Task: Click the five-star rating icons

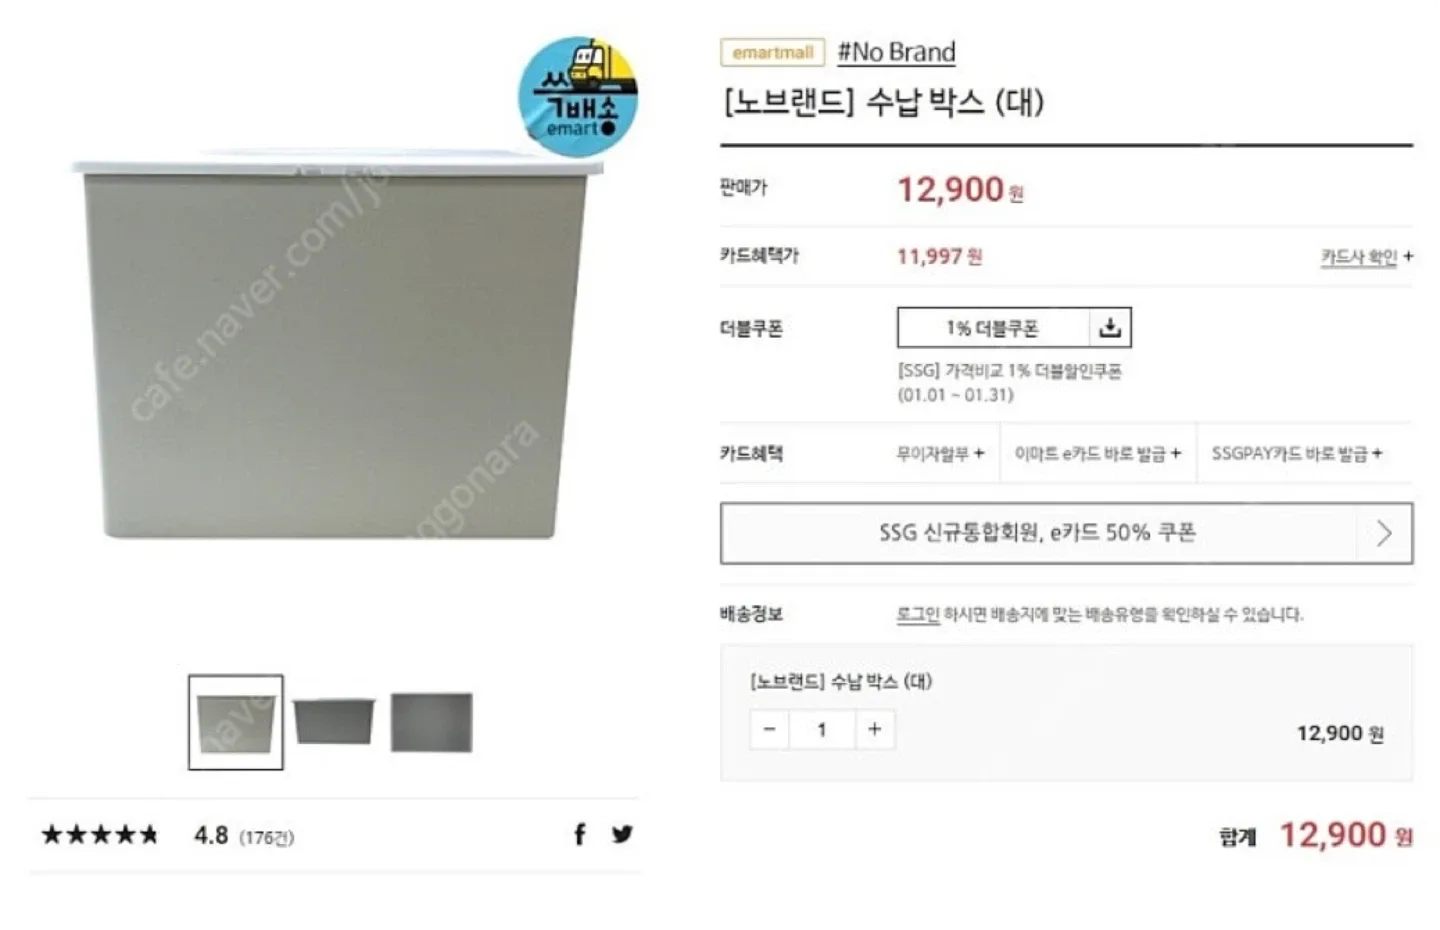Action: [x=100, y=835]
